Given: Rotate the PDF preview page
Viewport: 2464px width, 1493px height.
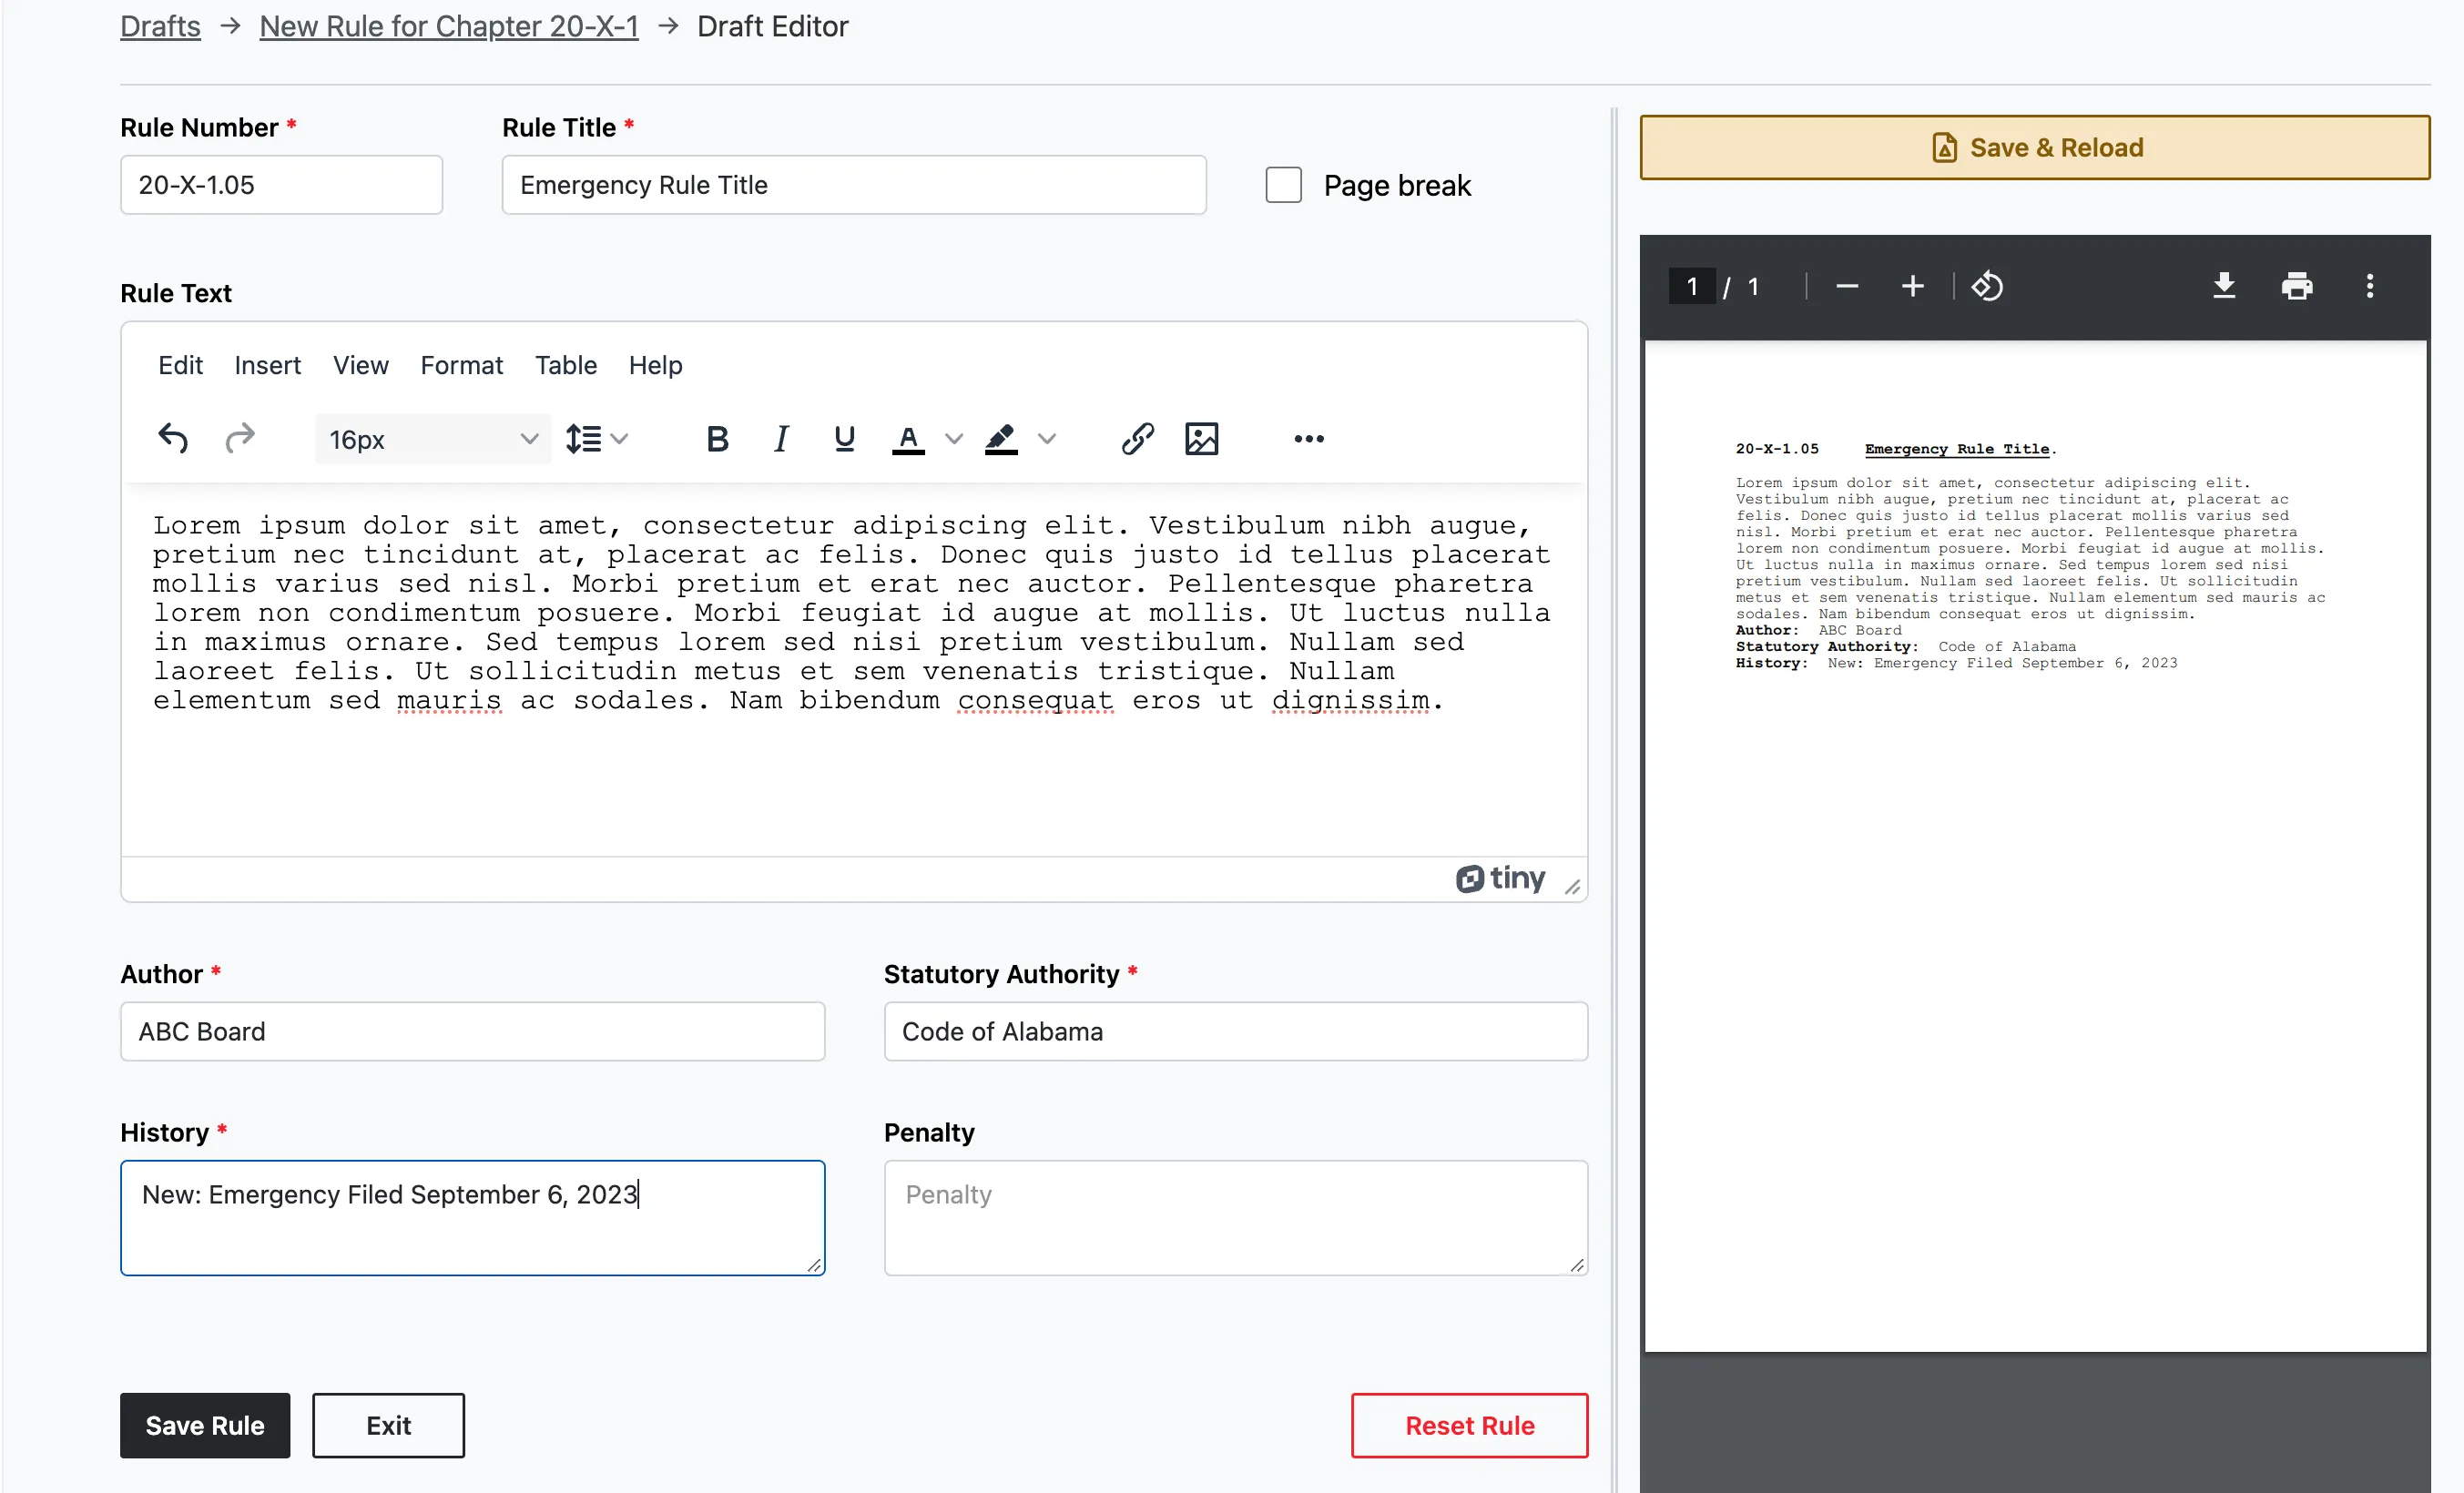Looking at the screenshot, I should [x=1987, y=286].
